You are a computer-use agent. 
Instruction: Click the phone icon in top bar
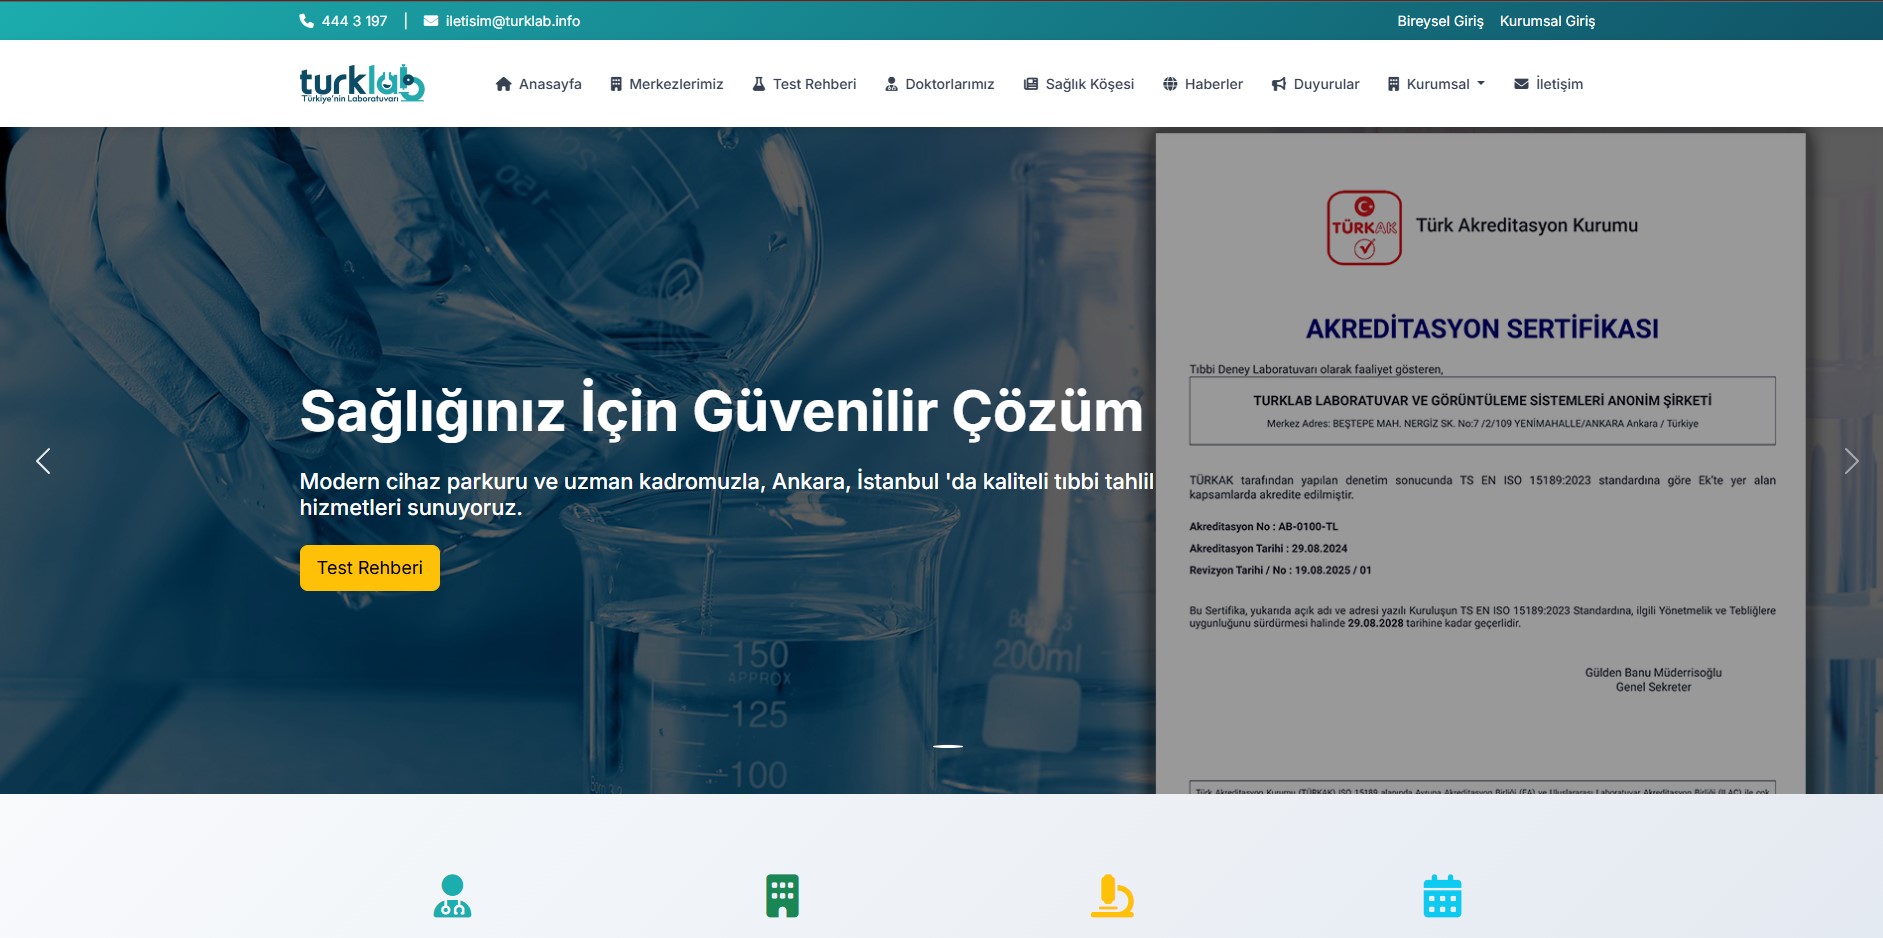click(307, 21)
